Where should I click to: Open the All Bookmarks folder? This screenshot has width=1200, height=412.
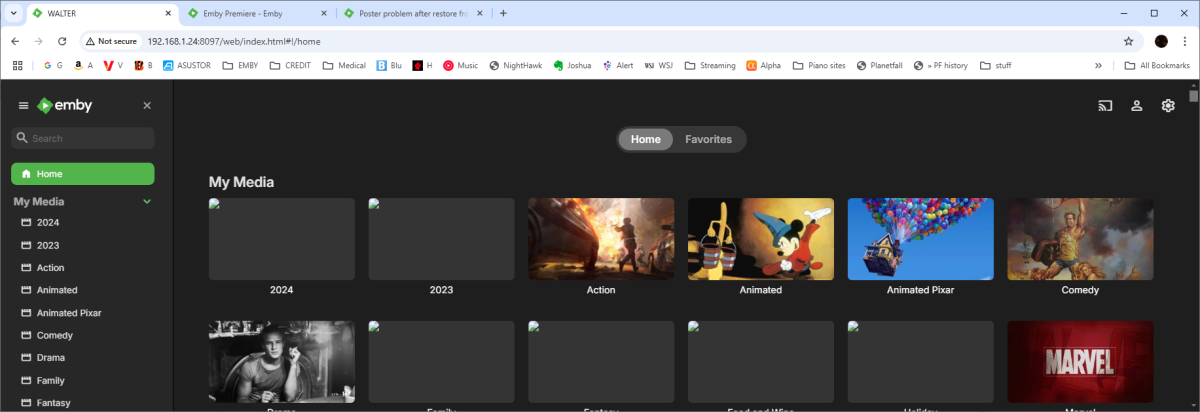pyautogui.click(x=1157, y=65)
